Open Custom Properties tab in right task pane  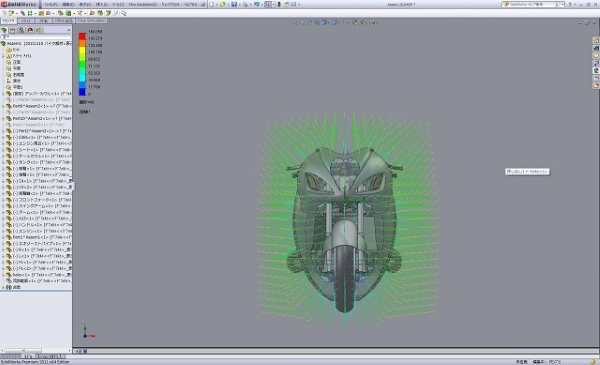(x=596, y=78)
